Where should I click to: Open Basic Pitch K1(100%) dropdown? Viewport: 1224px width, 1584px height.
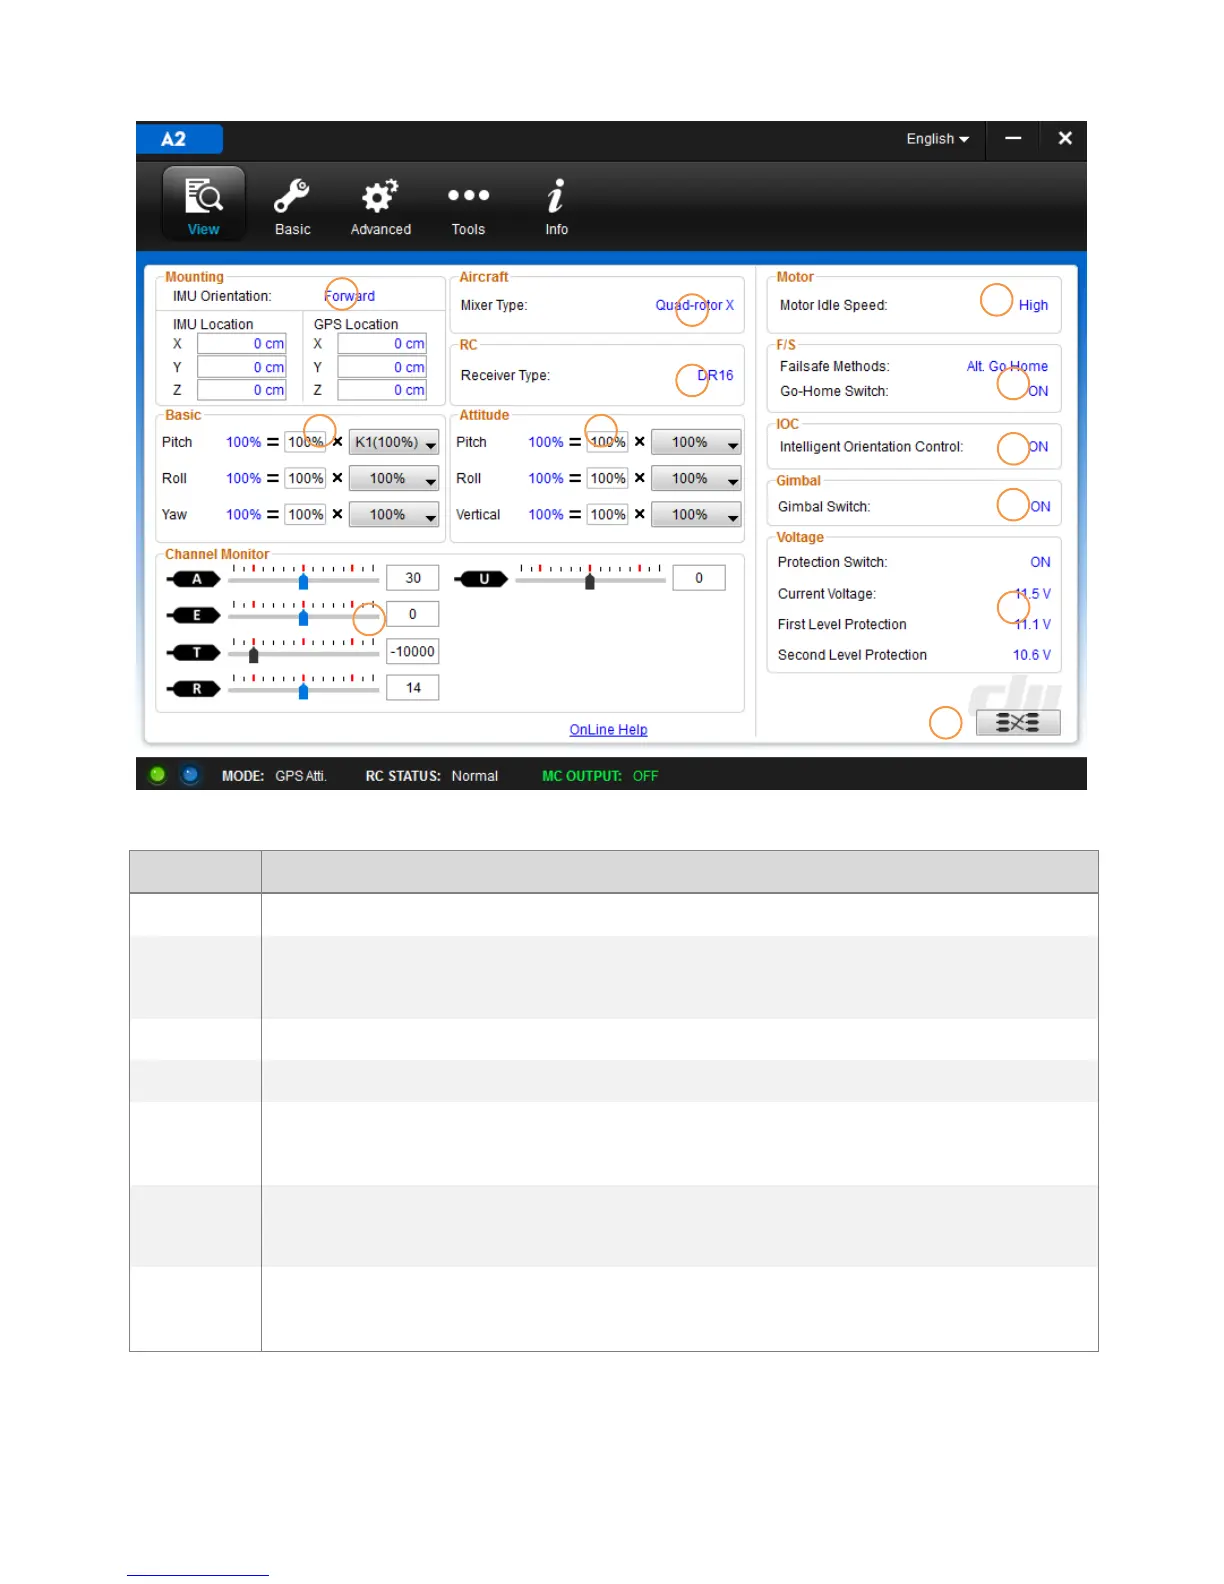pos(394,442)
